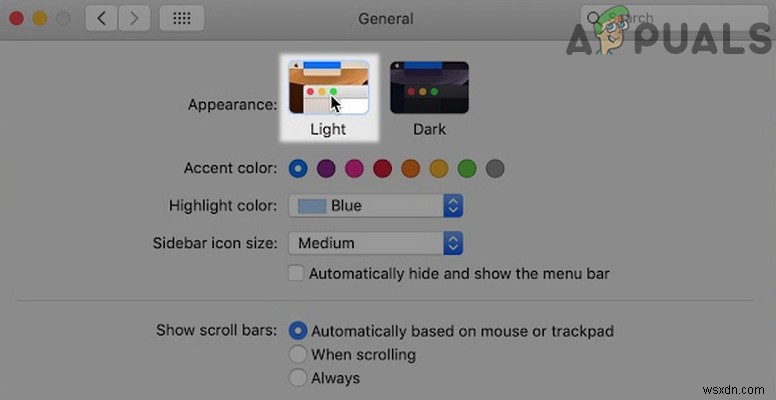776x400 pixels.
Task: Choose the blue accent color
Action: click(x=298, y=169)
